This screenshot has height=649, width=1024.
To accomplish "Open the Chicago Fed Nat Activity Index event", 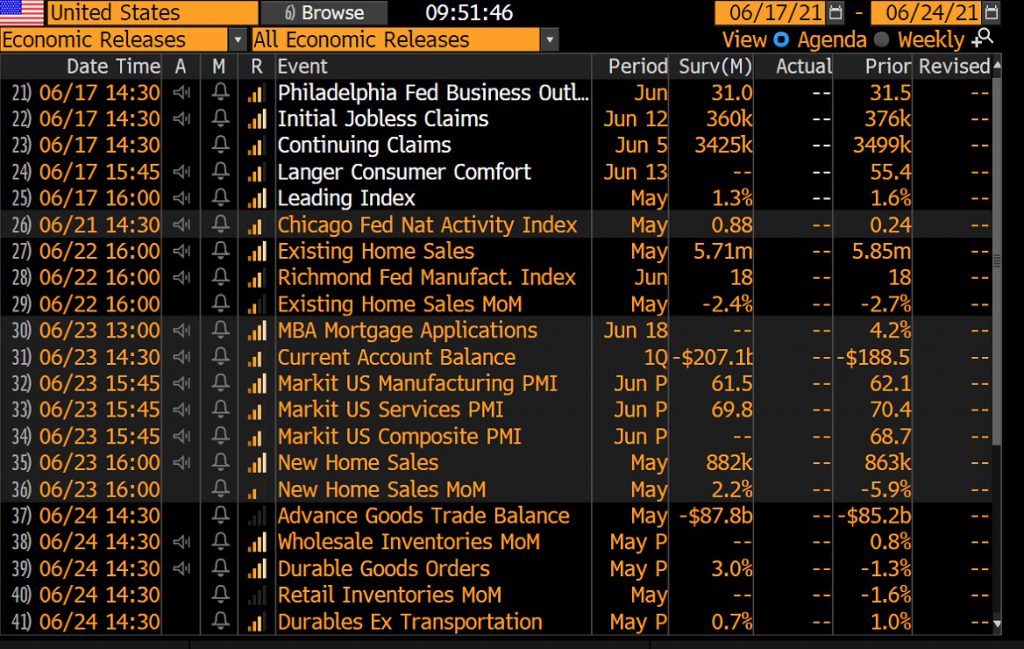I will [427, 225].
